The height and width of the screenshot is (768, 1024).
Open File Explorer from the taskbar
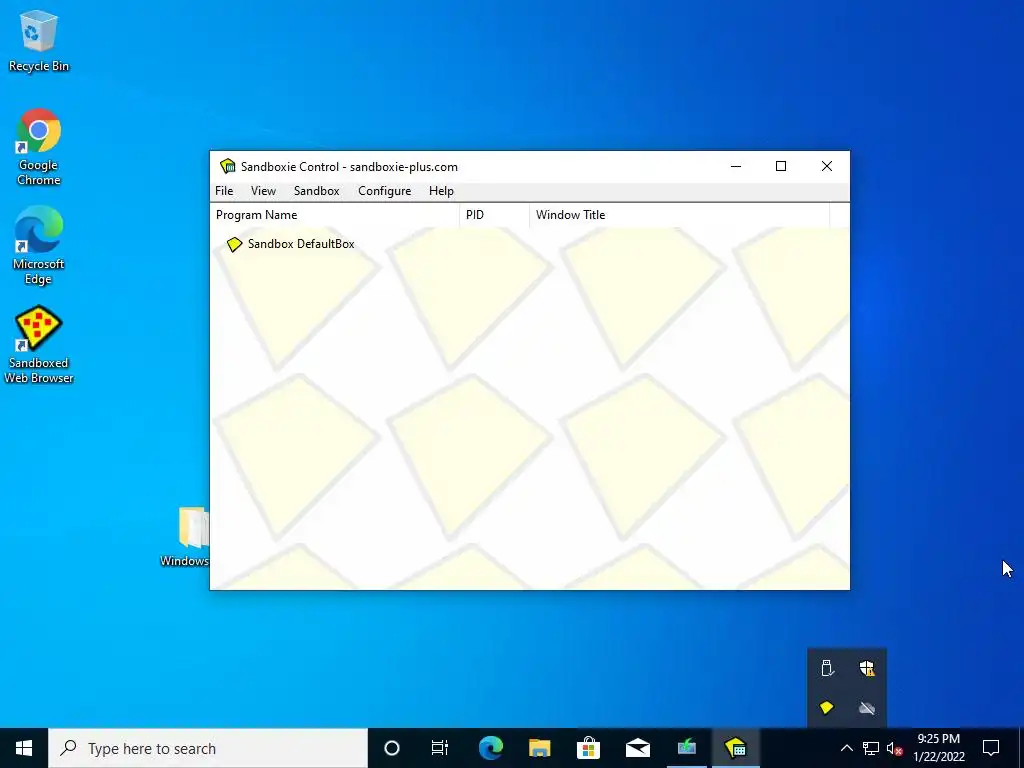(x=539, y=748)
